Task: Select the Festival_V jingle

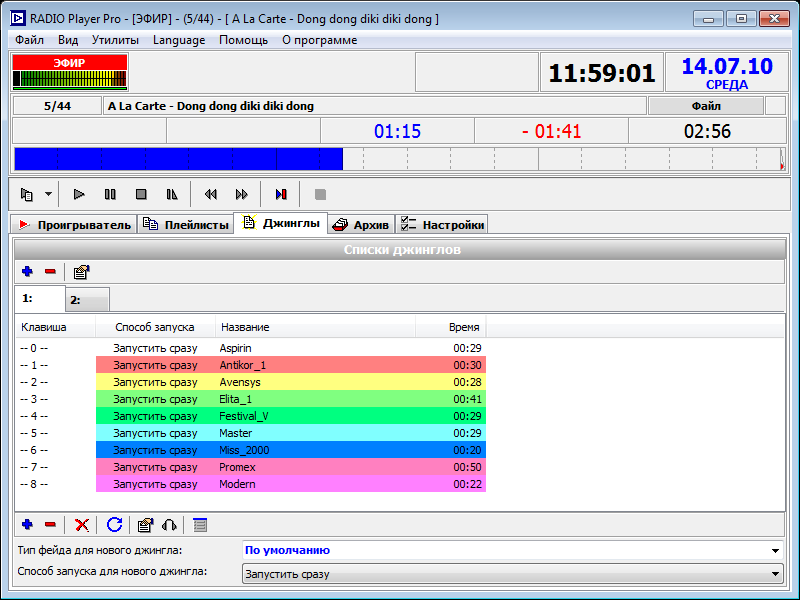Action: (x=251, y=416)
